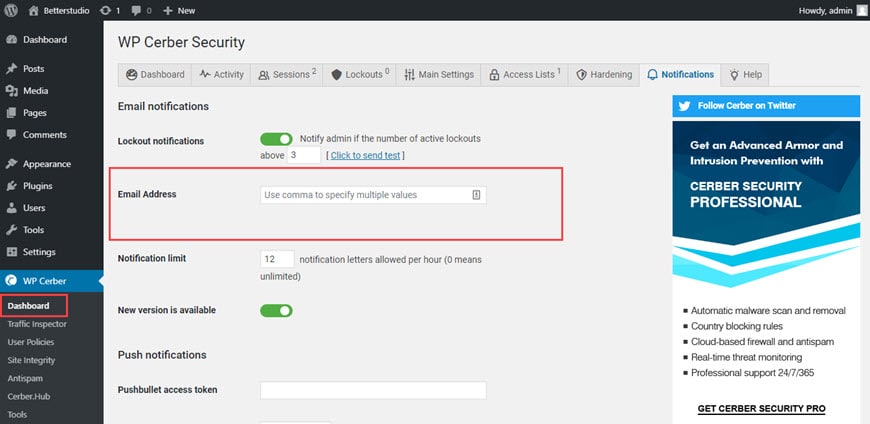This screenshot has width=870, height=424.
Task: Click the Push notifications section heading
Action: point(162,355)
